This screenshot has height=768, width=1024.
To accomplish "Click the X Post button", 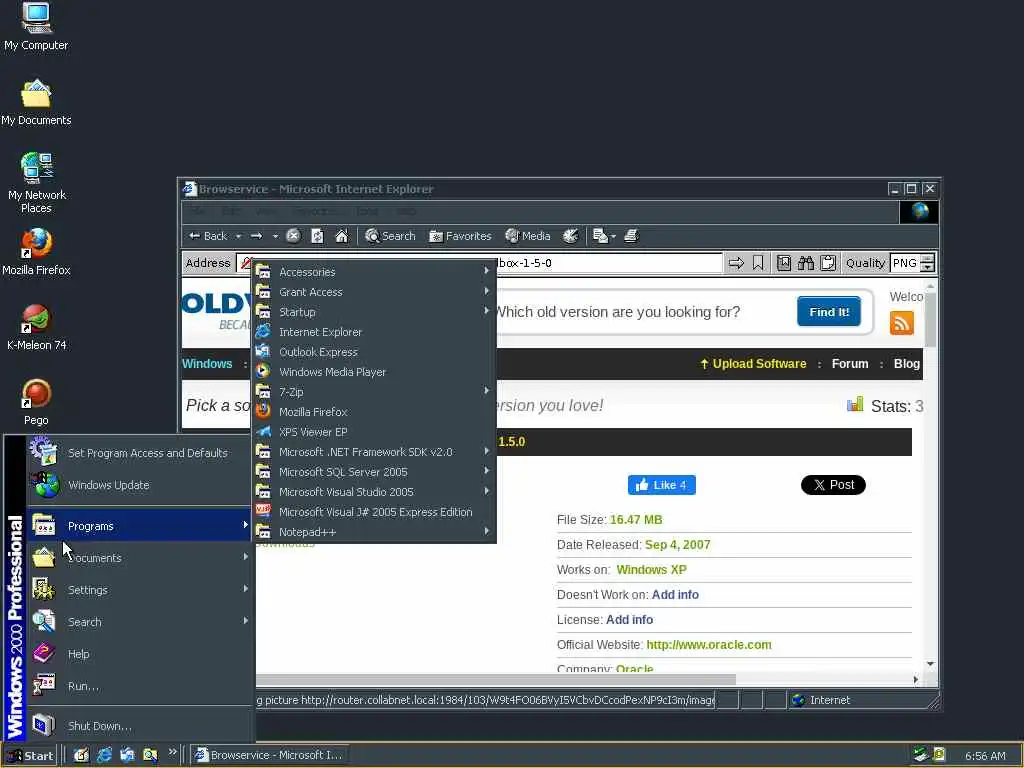I will tap(833, 485).
